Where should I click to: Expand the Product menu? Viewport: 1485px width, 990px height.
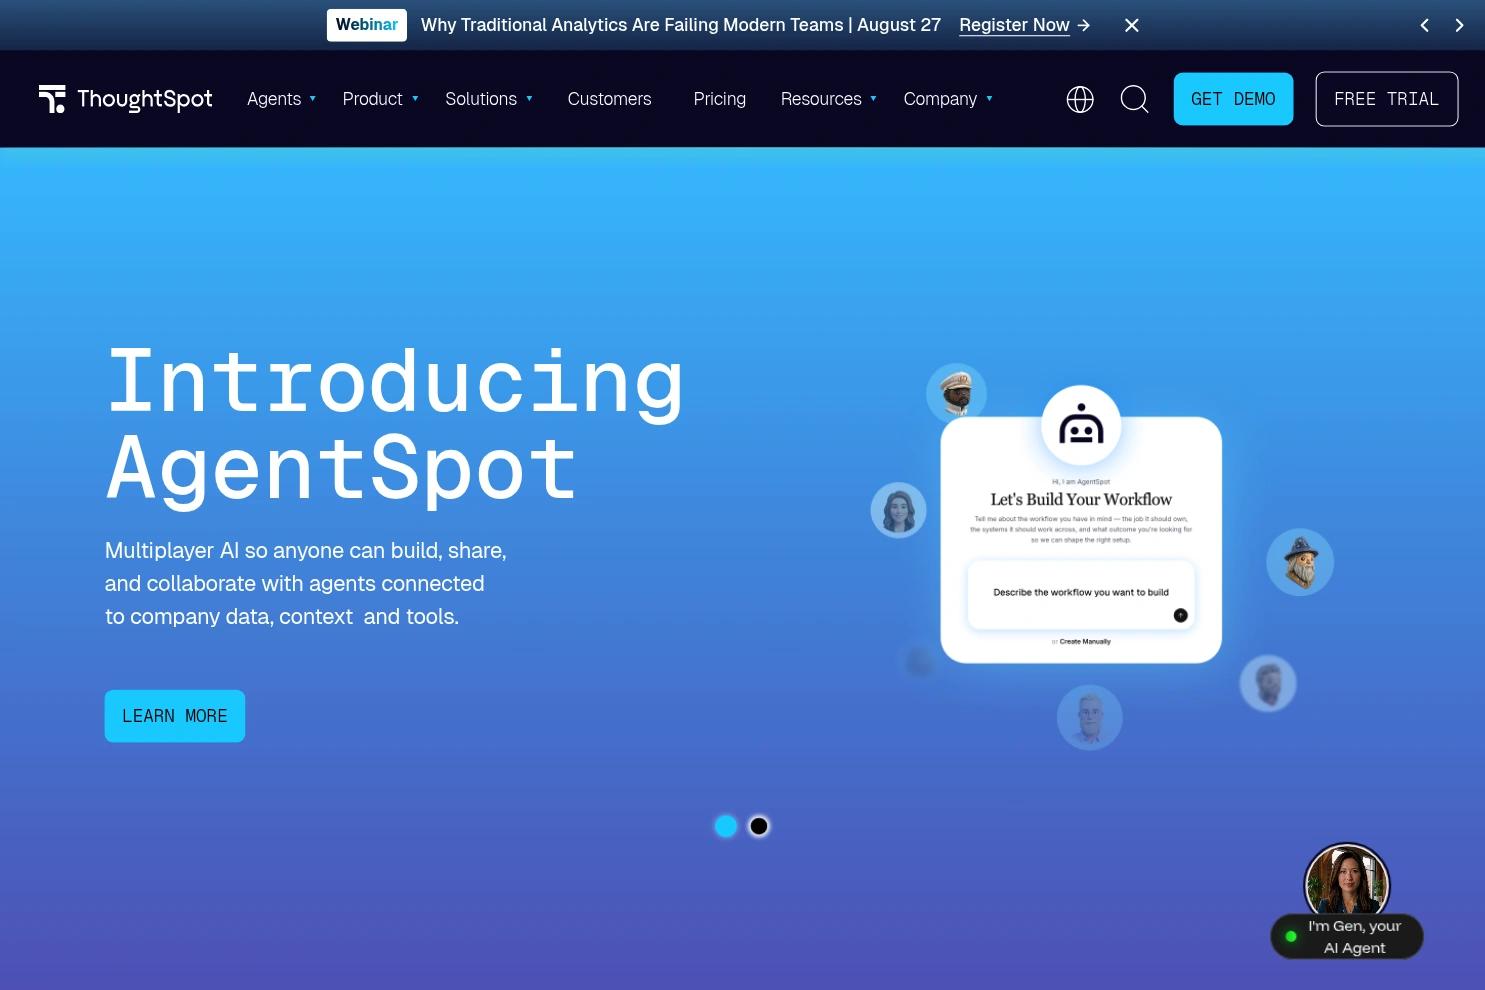click(380, 99)
